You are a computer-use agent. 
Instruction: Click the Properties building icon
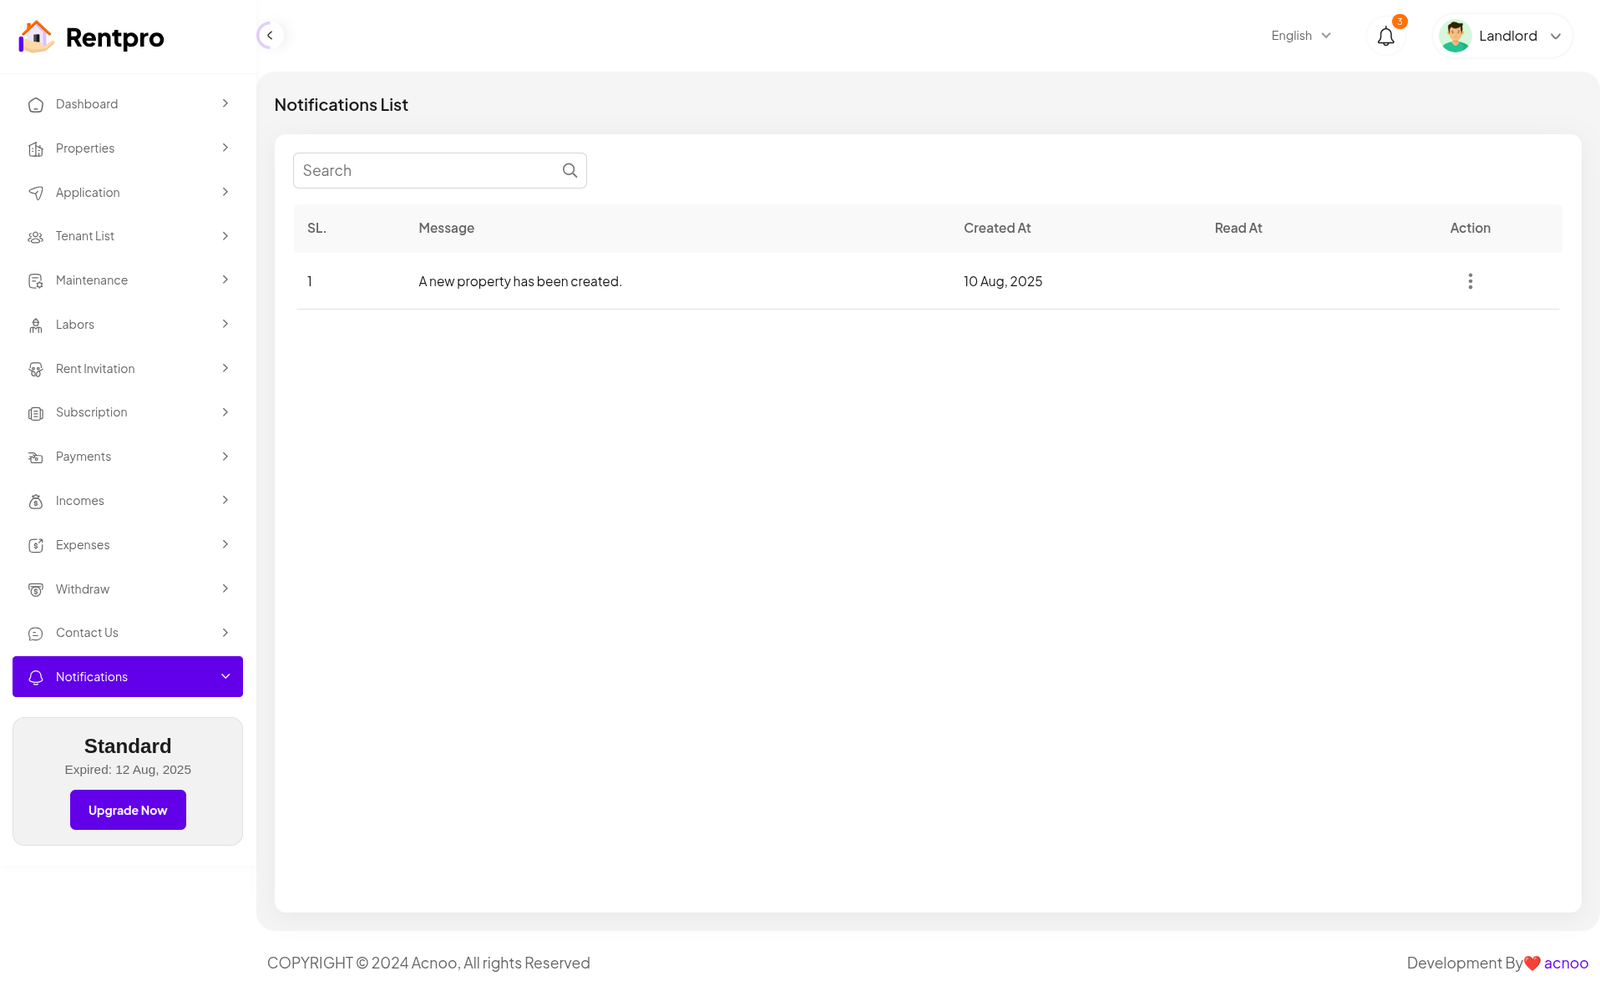(x=36, y=149)
